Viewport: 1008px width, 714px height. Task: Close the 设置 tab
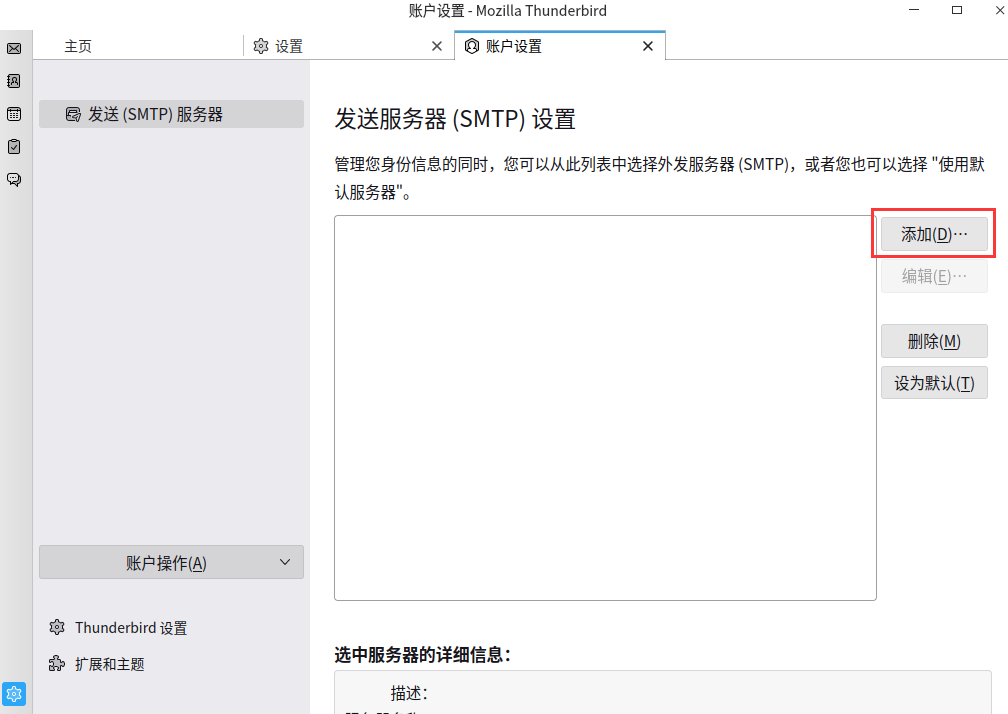coord(437,46)
